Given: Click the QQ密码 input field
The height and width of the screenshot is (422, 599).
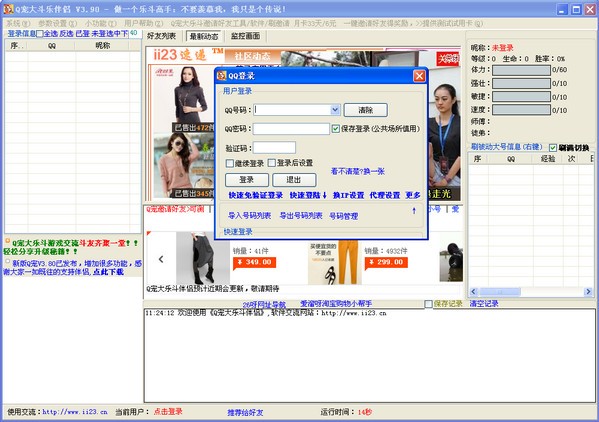Looking at the screenshot, I should point(291,129).
